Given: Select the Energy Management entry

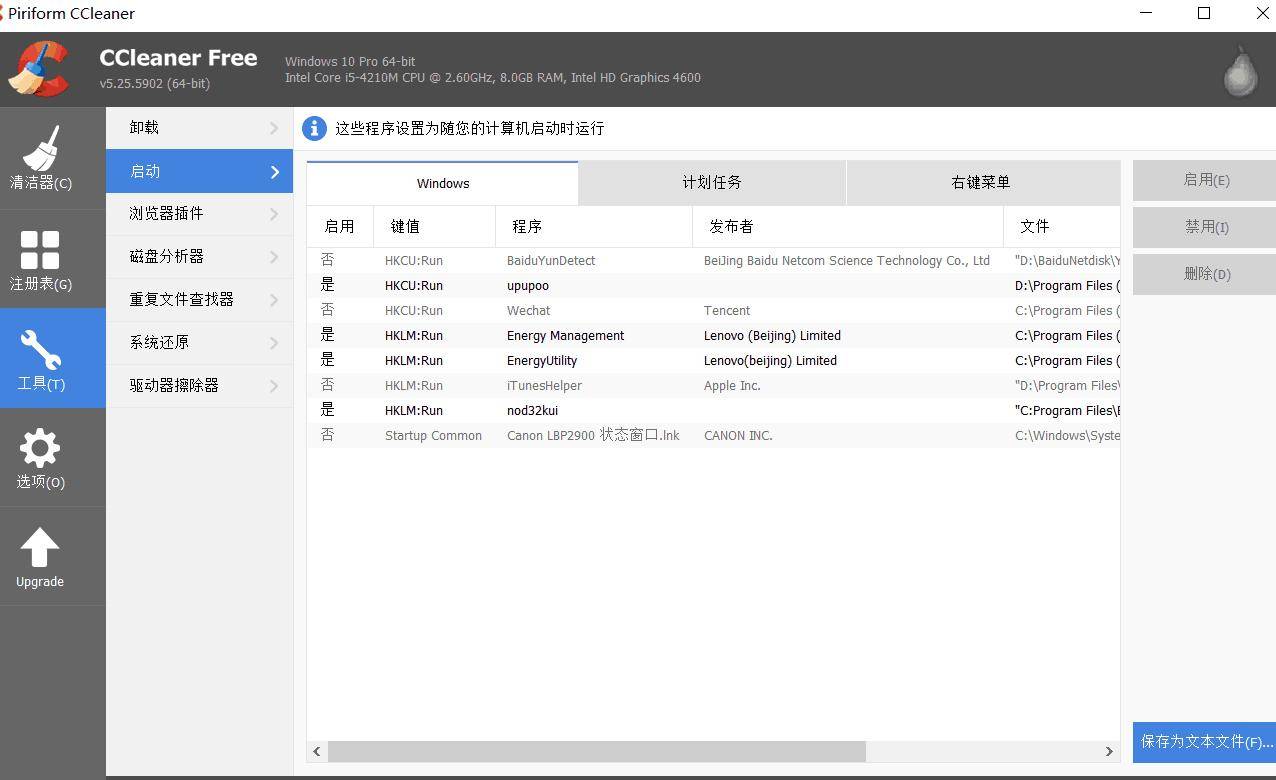Looking at the screenshot, I should (x=713, y=335).
